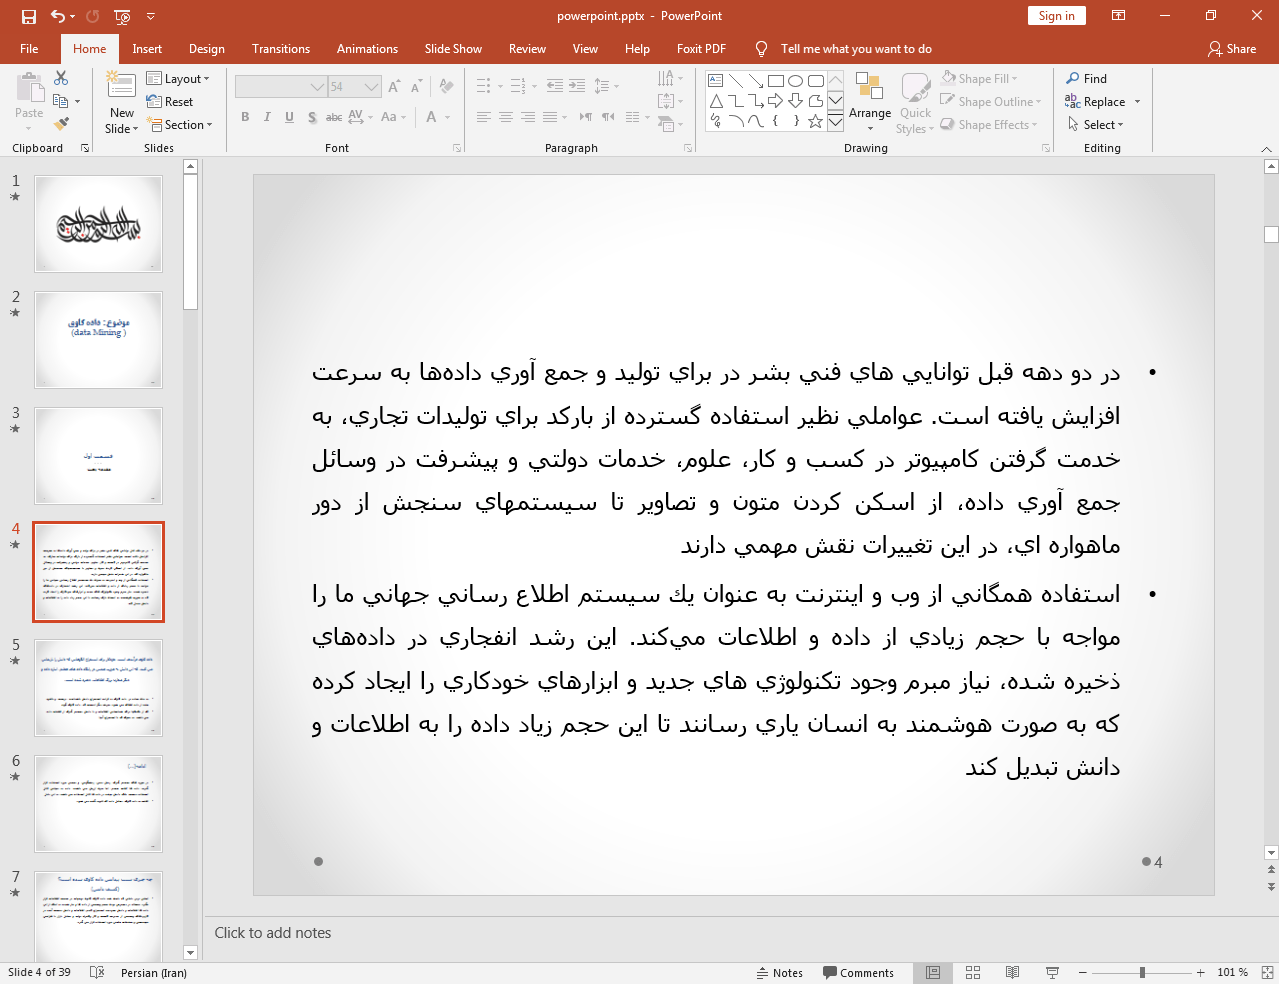Click the Format Painter brush icon
Screen dimensions: 1279x984
pyautogui.click(x=61, y=124)
